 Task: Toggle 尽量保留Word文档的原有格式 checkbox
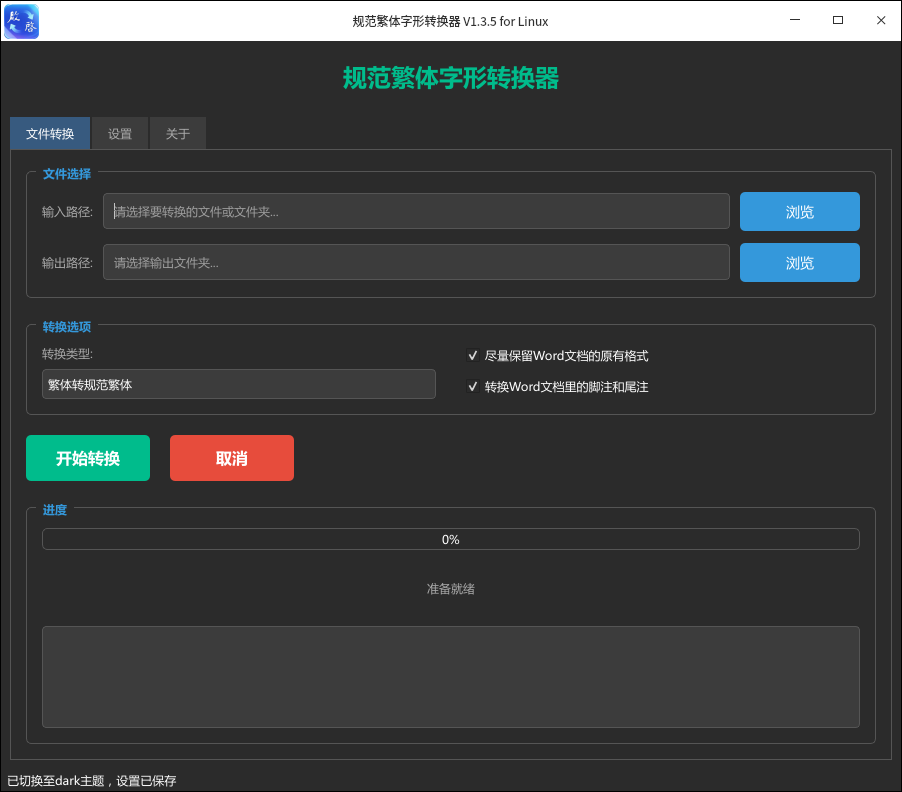tap(472, 355)
